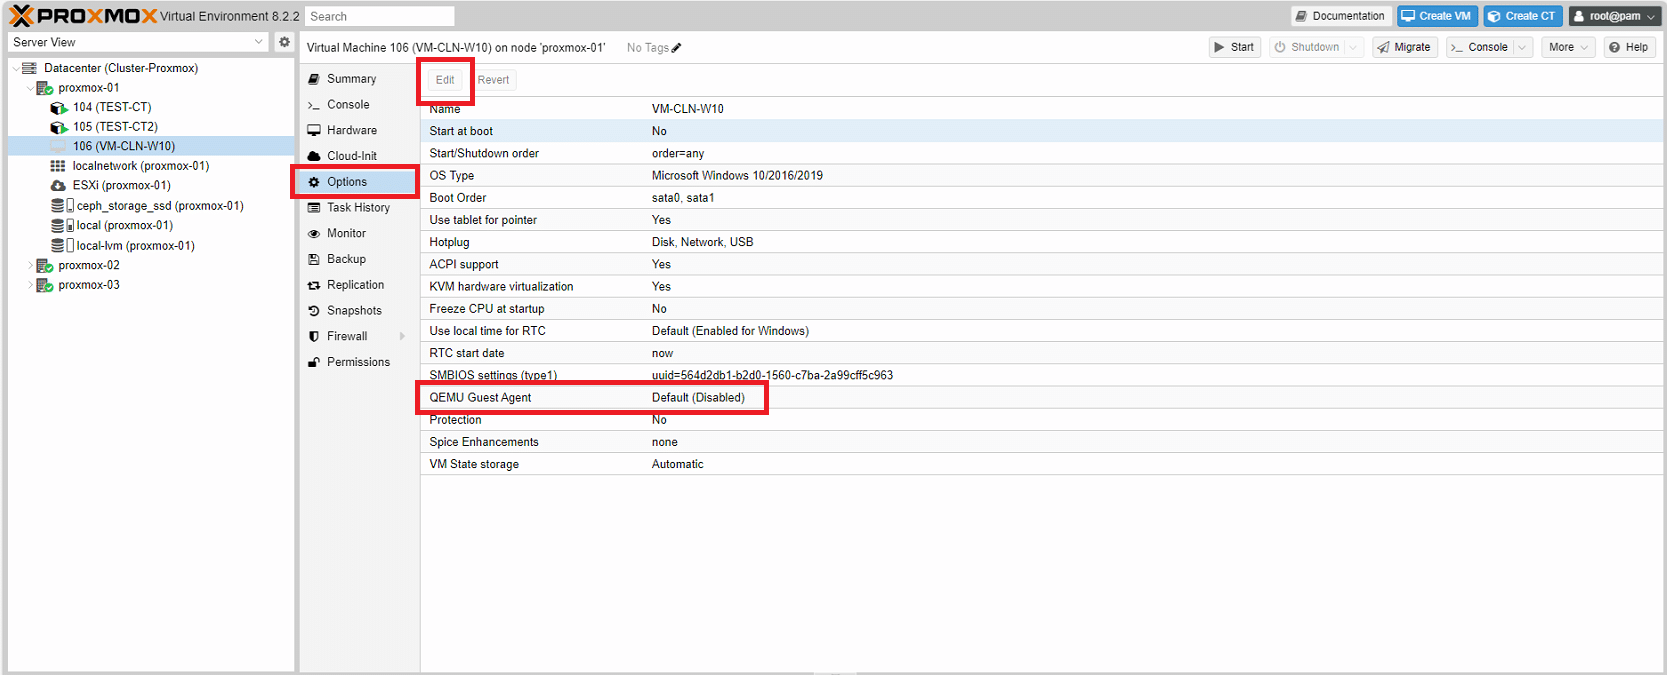Click the local-lvm storage icon

coord(58,245)
